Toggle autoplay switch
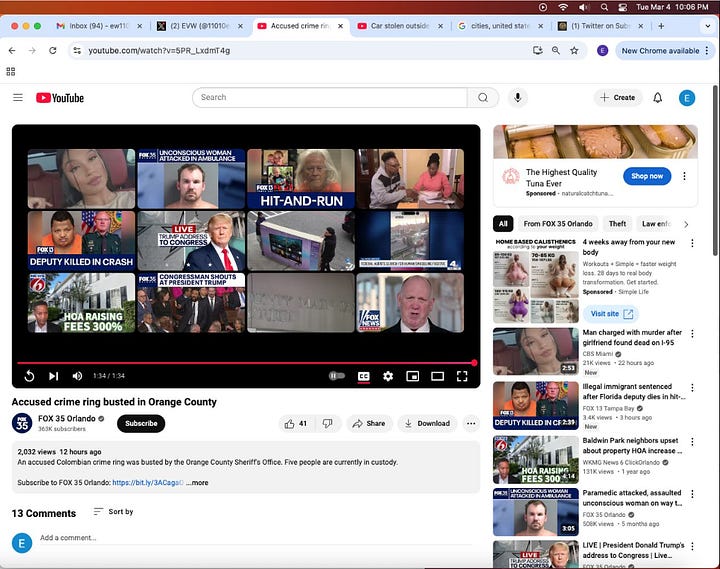 pyautogui.click(x=337, y=376)
